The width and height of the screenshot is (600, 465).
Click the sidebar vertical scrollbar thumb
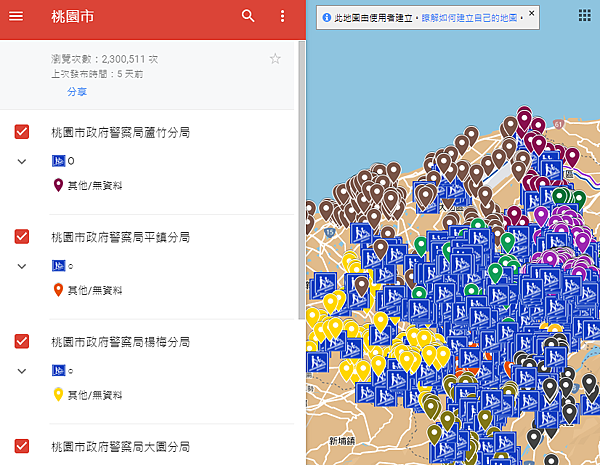click(302, 180)
